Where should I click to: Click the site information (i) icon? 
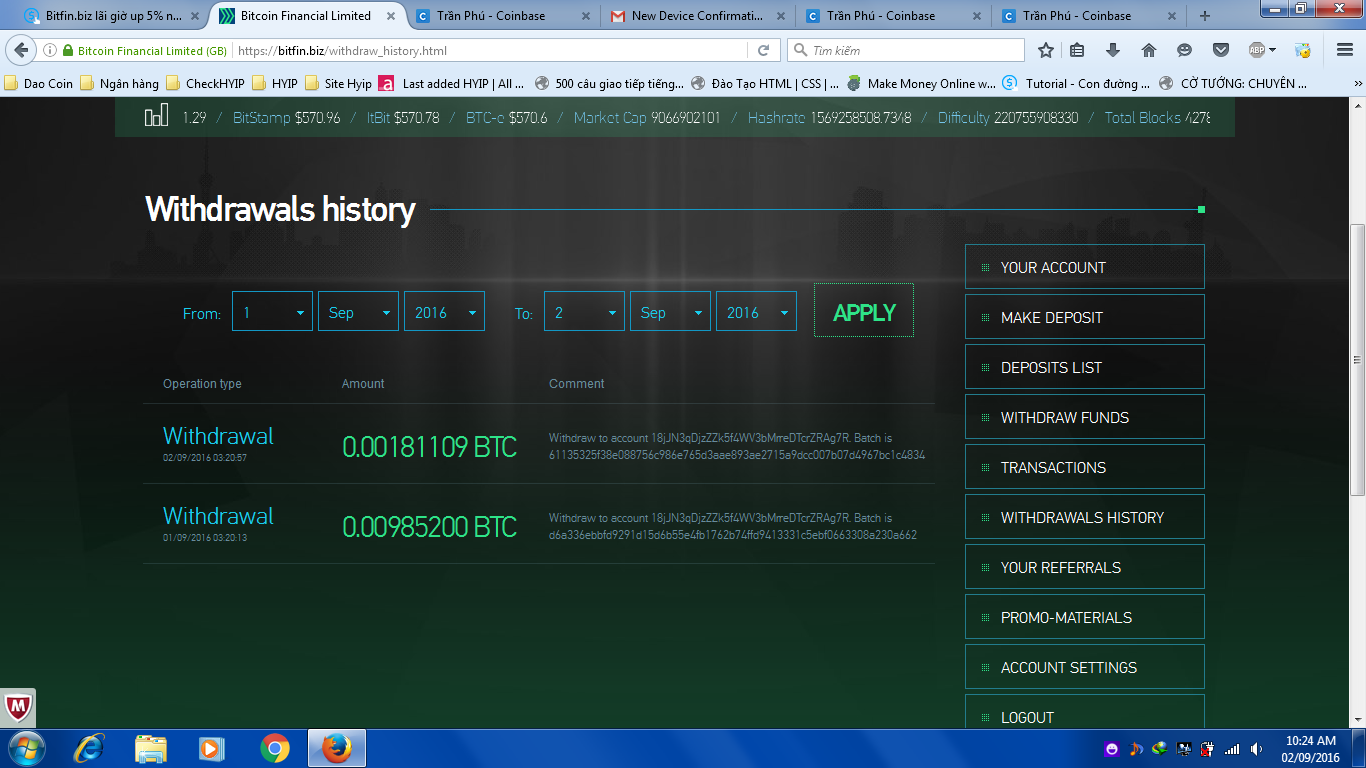click(x=49, y=50)
